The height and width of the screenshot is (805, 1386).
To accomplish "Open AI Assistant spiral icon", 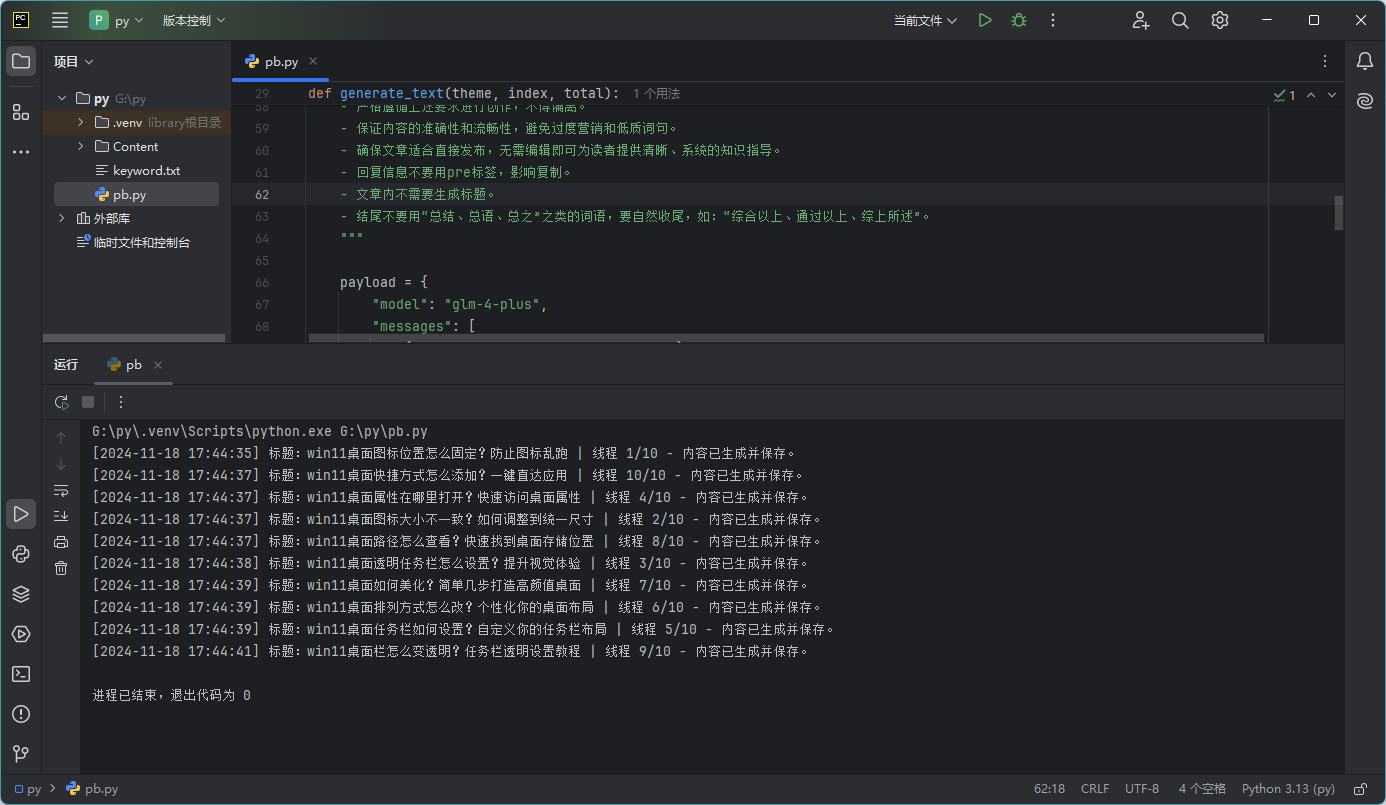I will (1365, 101).
